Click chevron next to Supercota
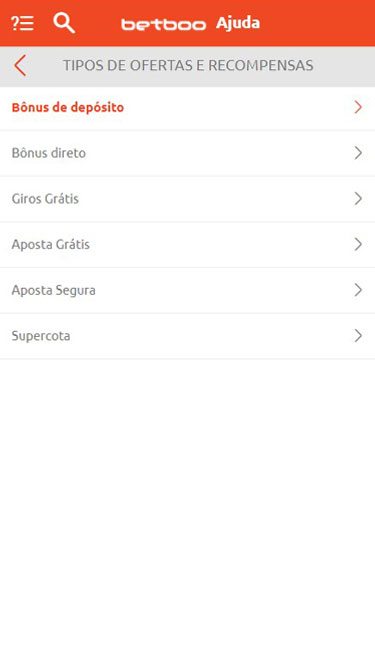 point(358,336)
